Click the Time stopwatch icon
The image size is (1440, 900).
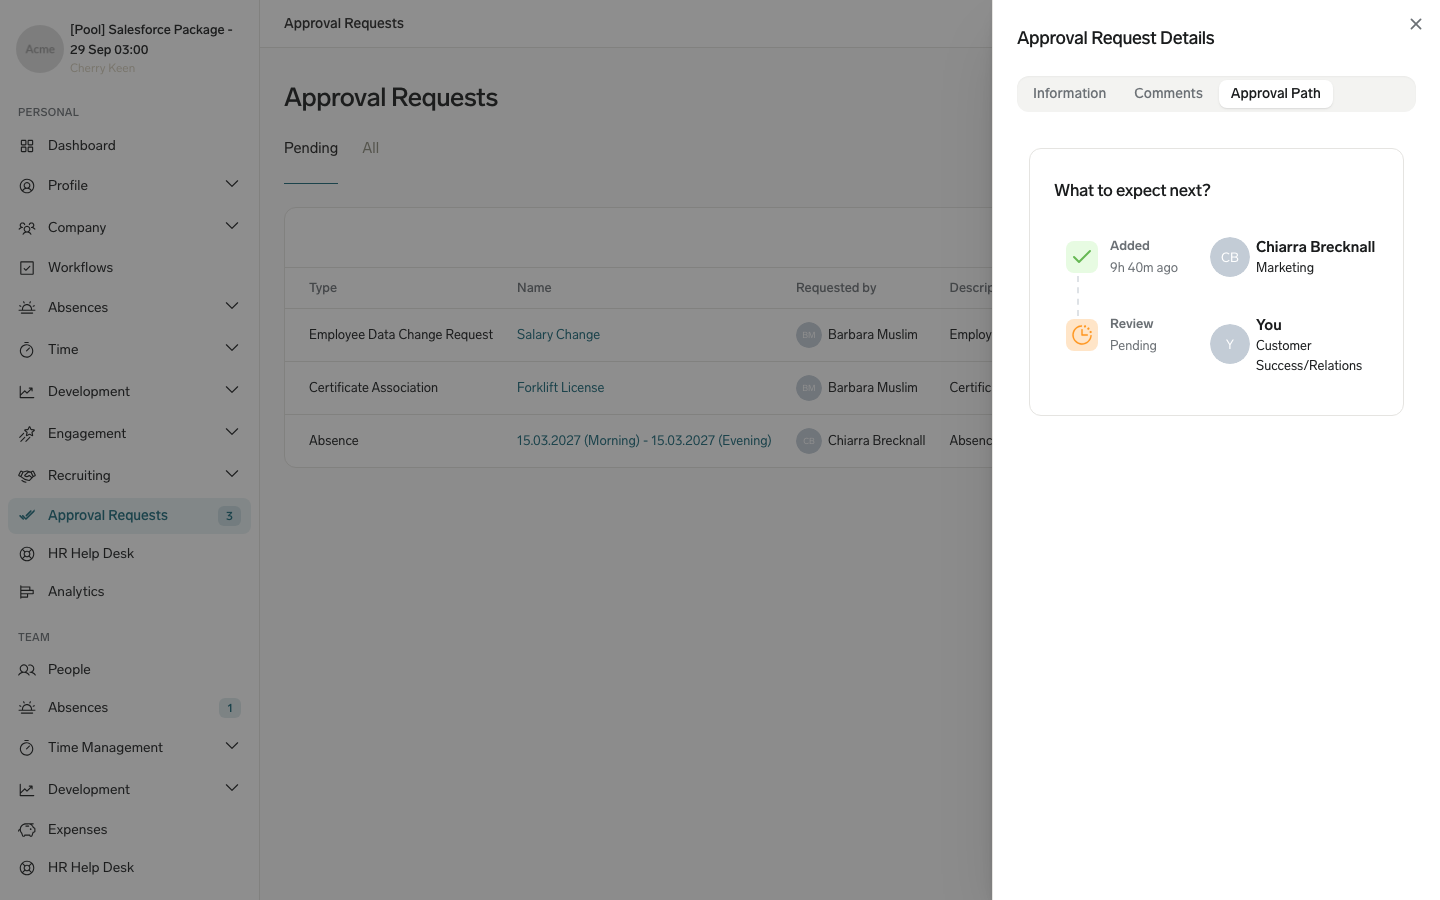pyautogui.click(x=27, y=350)
